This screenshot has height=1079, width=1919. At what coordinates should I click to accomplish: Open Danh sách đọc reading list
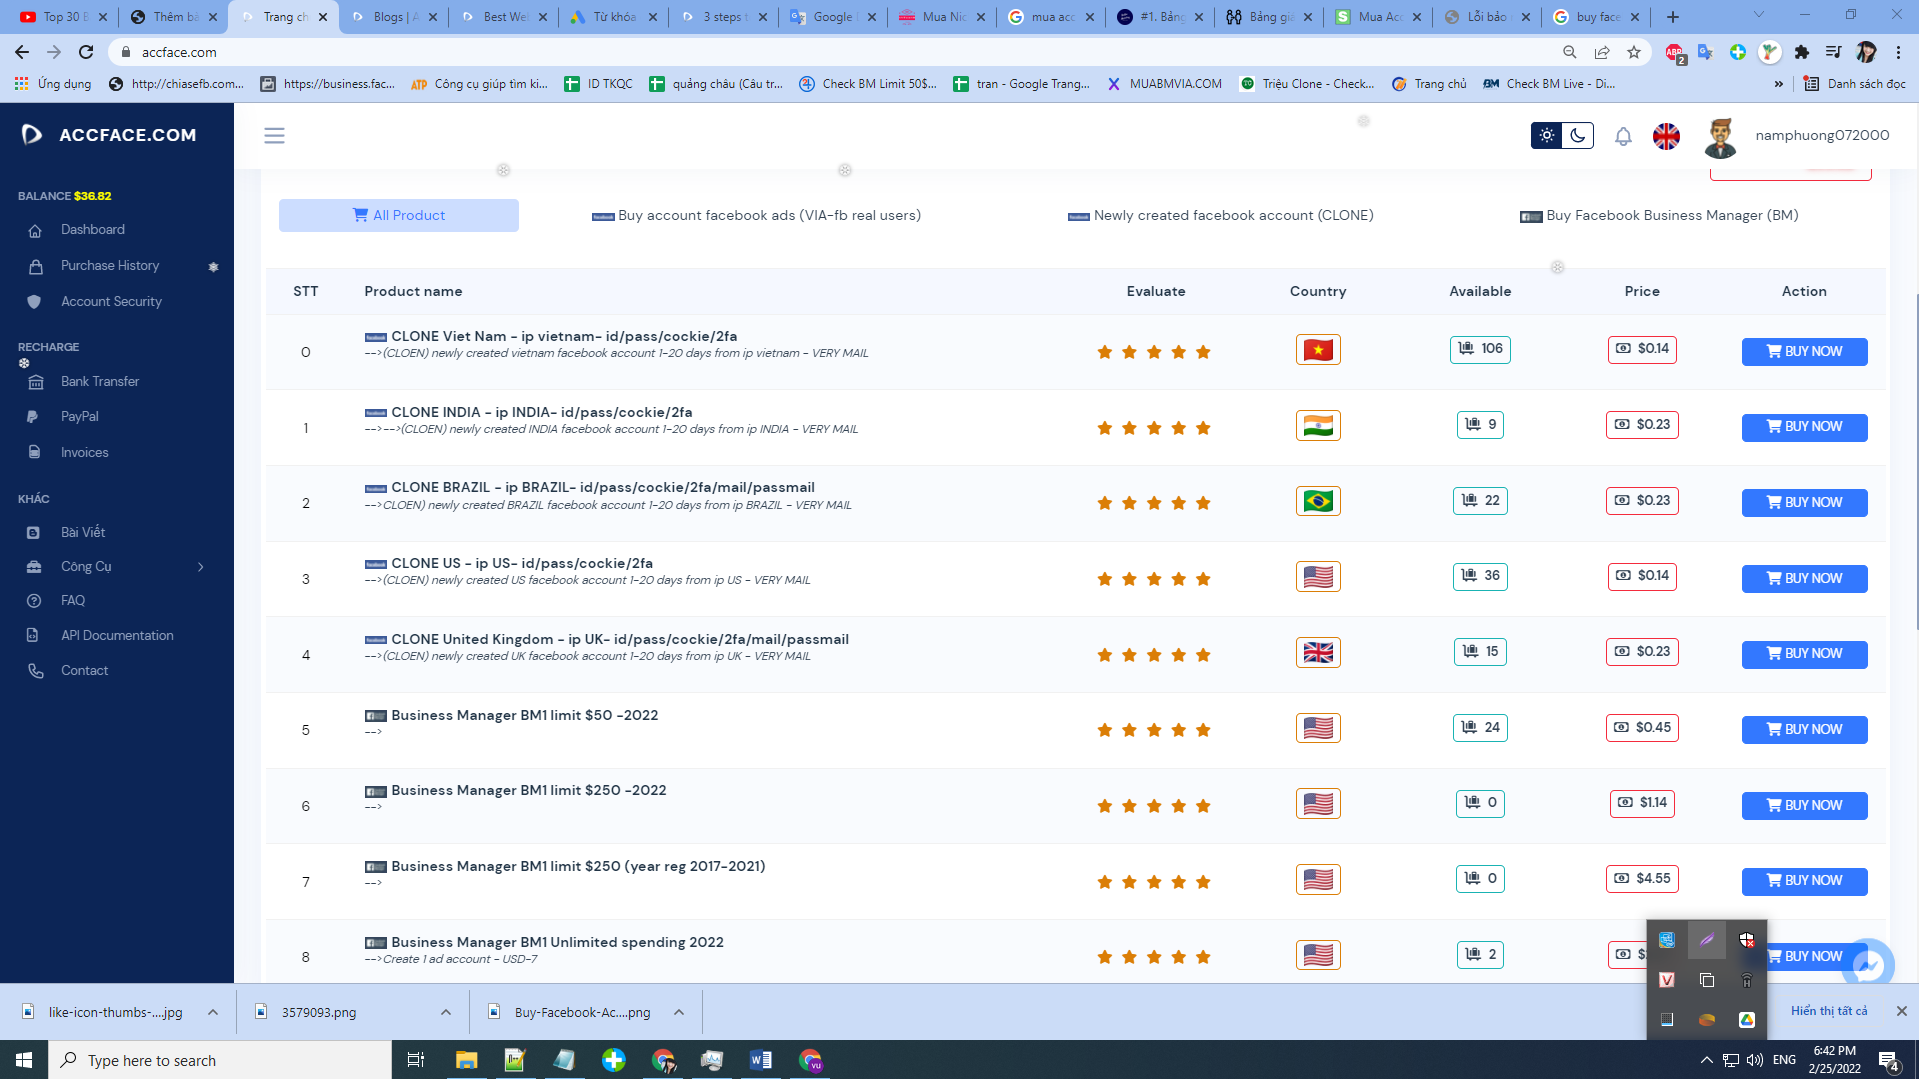[1855, 84]
